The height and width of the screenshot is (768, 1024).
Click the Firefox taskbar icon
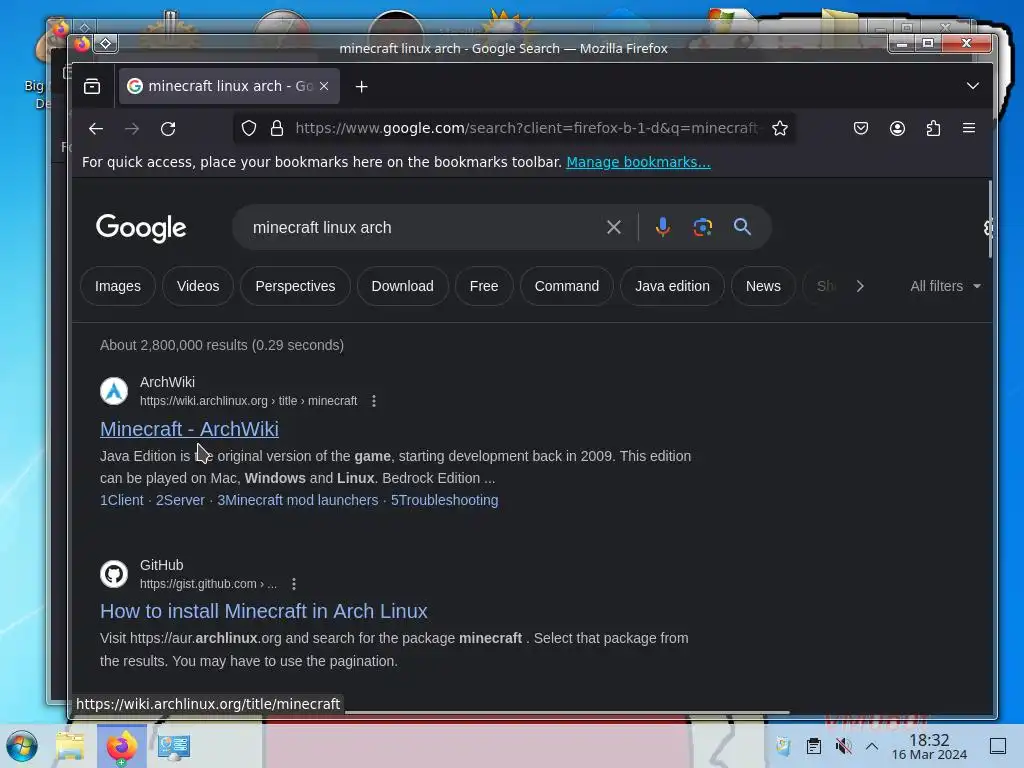(x=122, y=746)
